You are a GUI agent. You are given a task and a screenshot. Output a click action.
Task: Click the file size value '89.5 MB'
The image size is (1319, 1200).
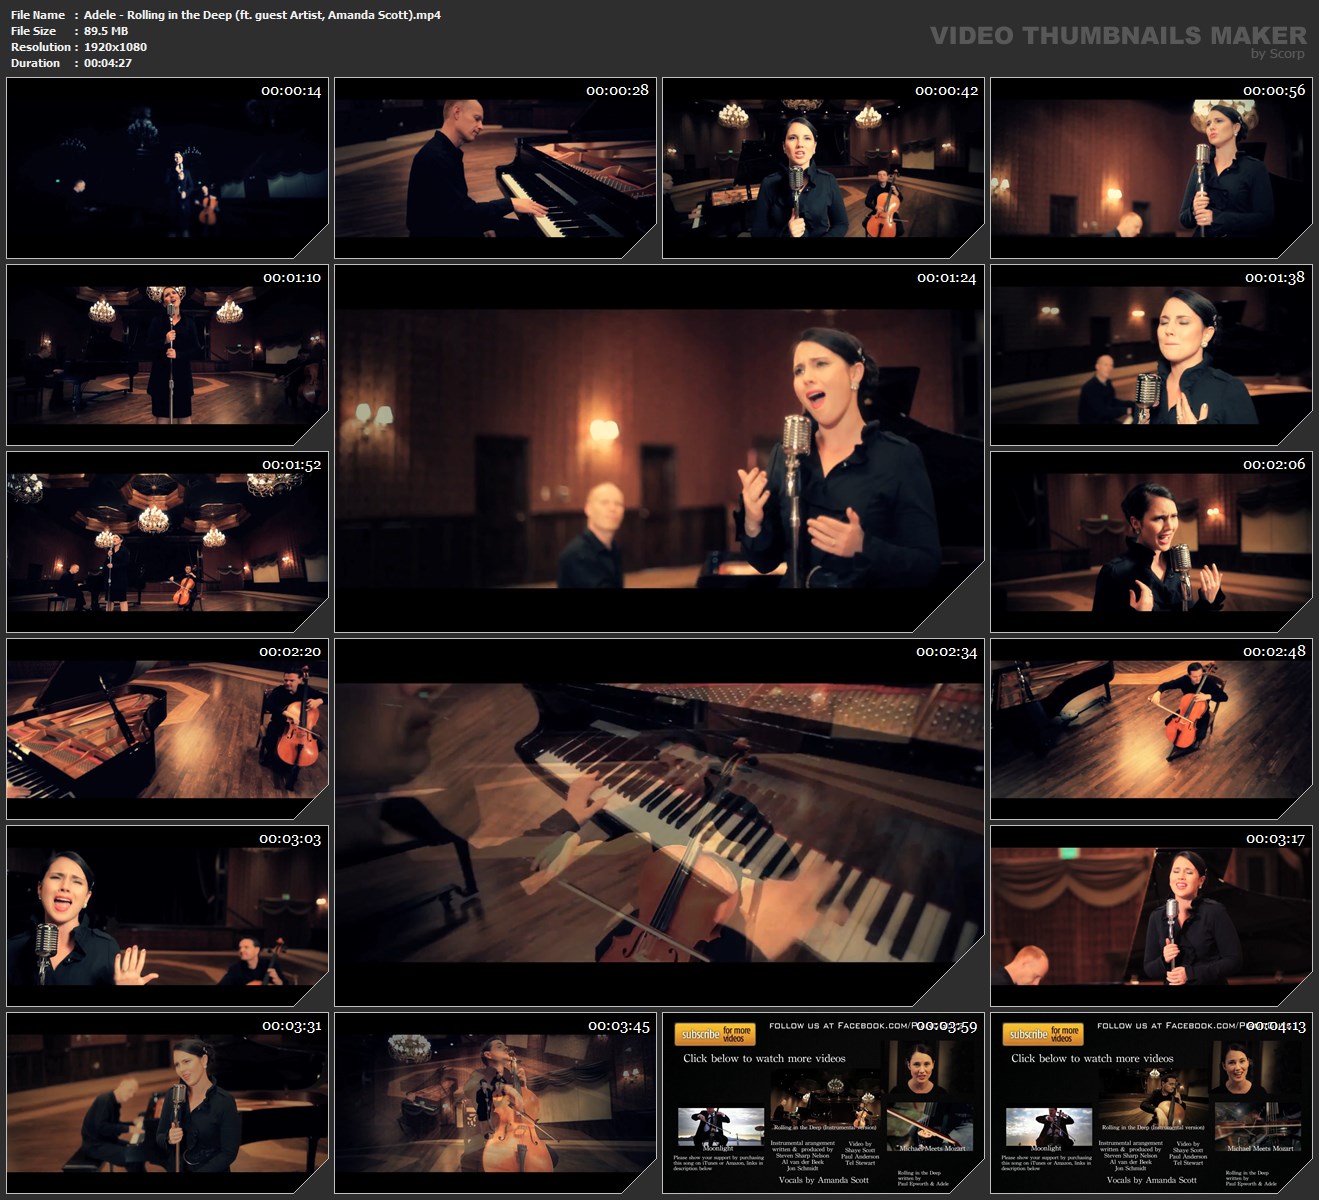(x=106, y=31)
